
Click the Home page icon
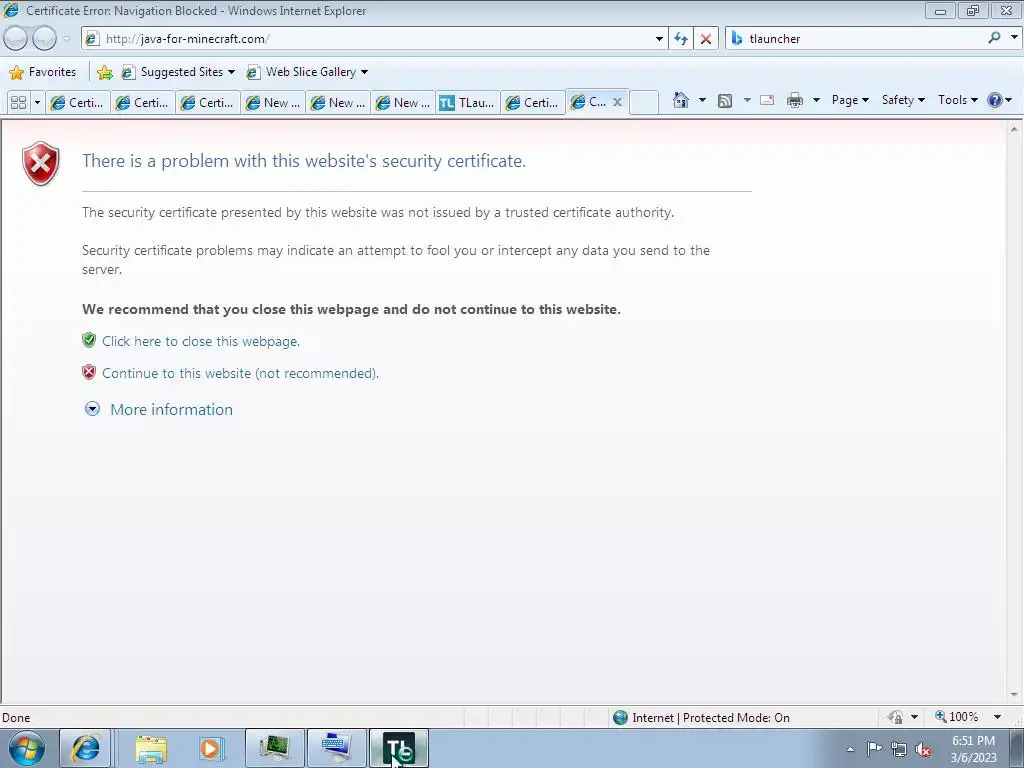coord(680,100)
